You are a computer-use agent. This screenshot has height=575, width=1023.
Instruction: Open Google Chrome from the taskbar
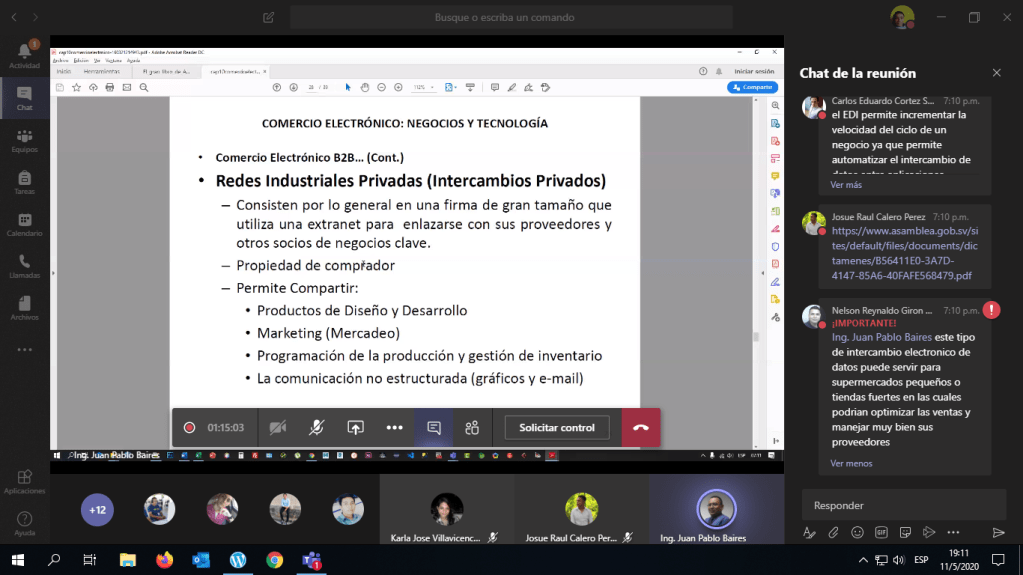pos(274,560)
